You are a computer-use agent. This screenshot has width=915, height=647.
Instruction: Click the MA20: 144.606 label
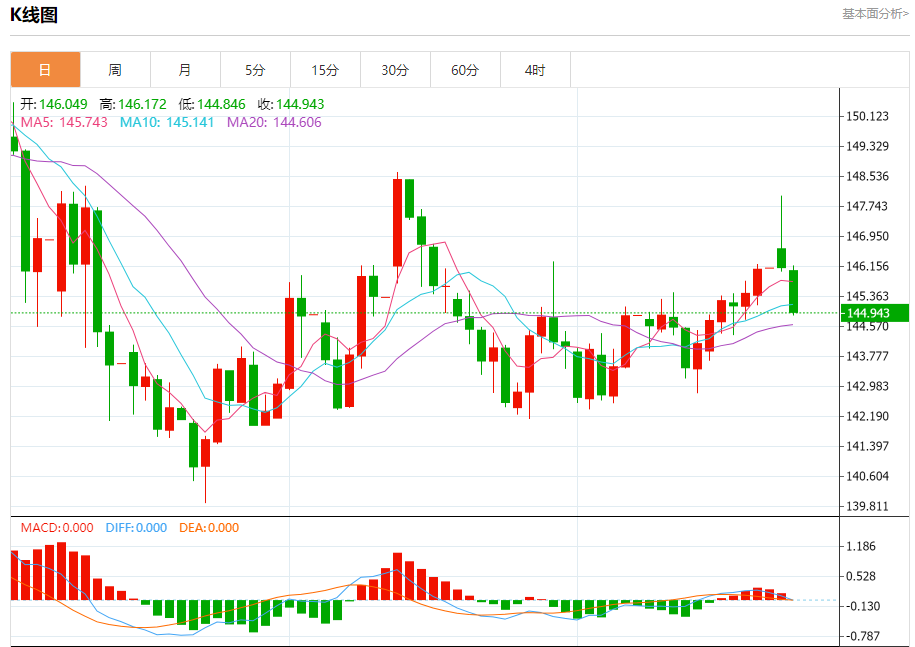pos(274,123)
